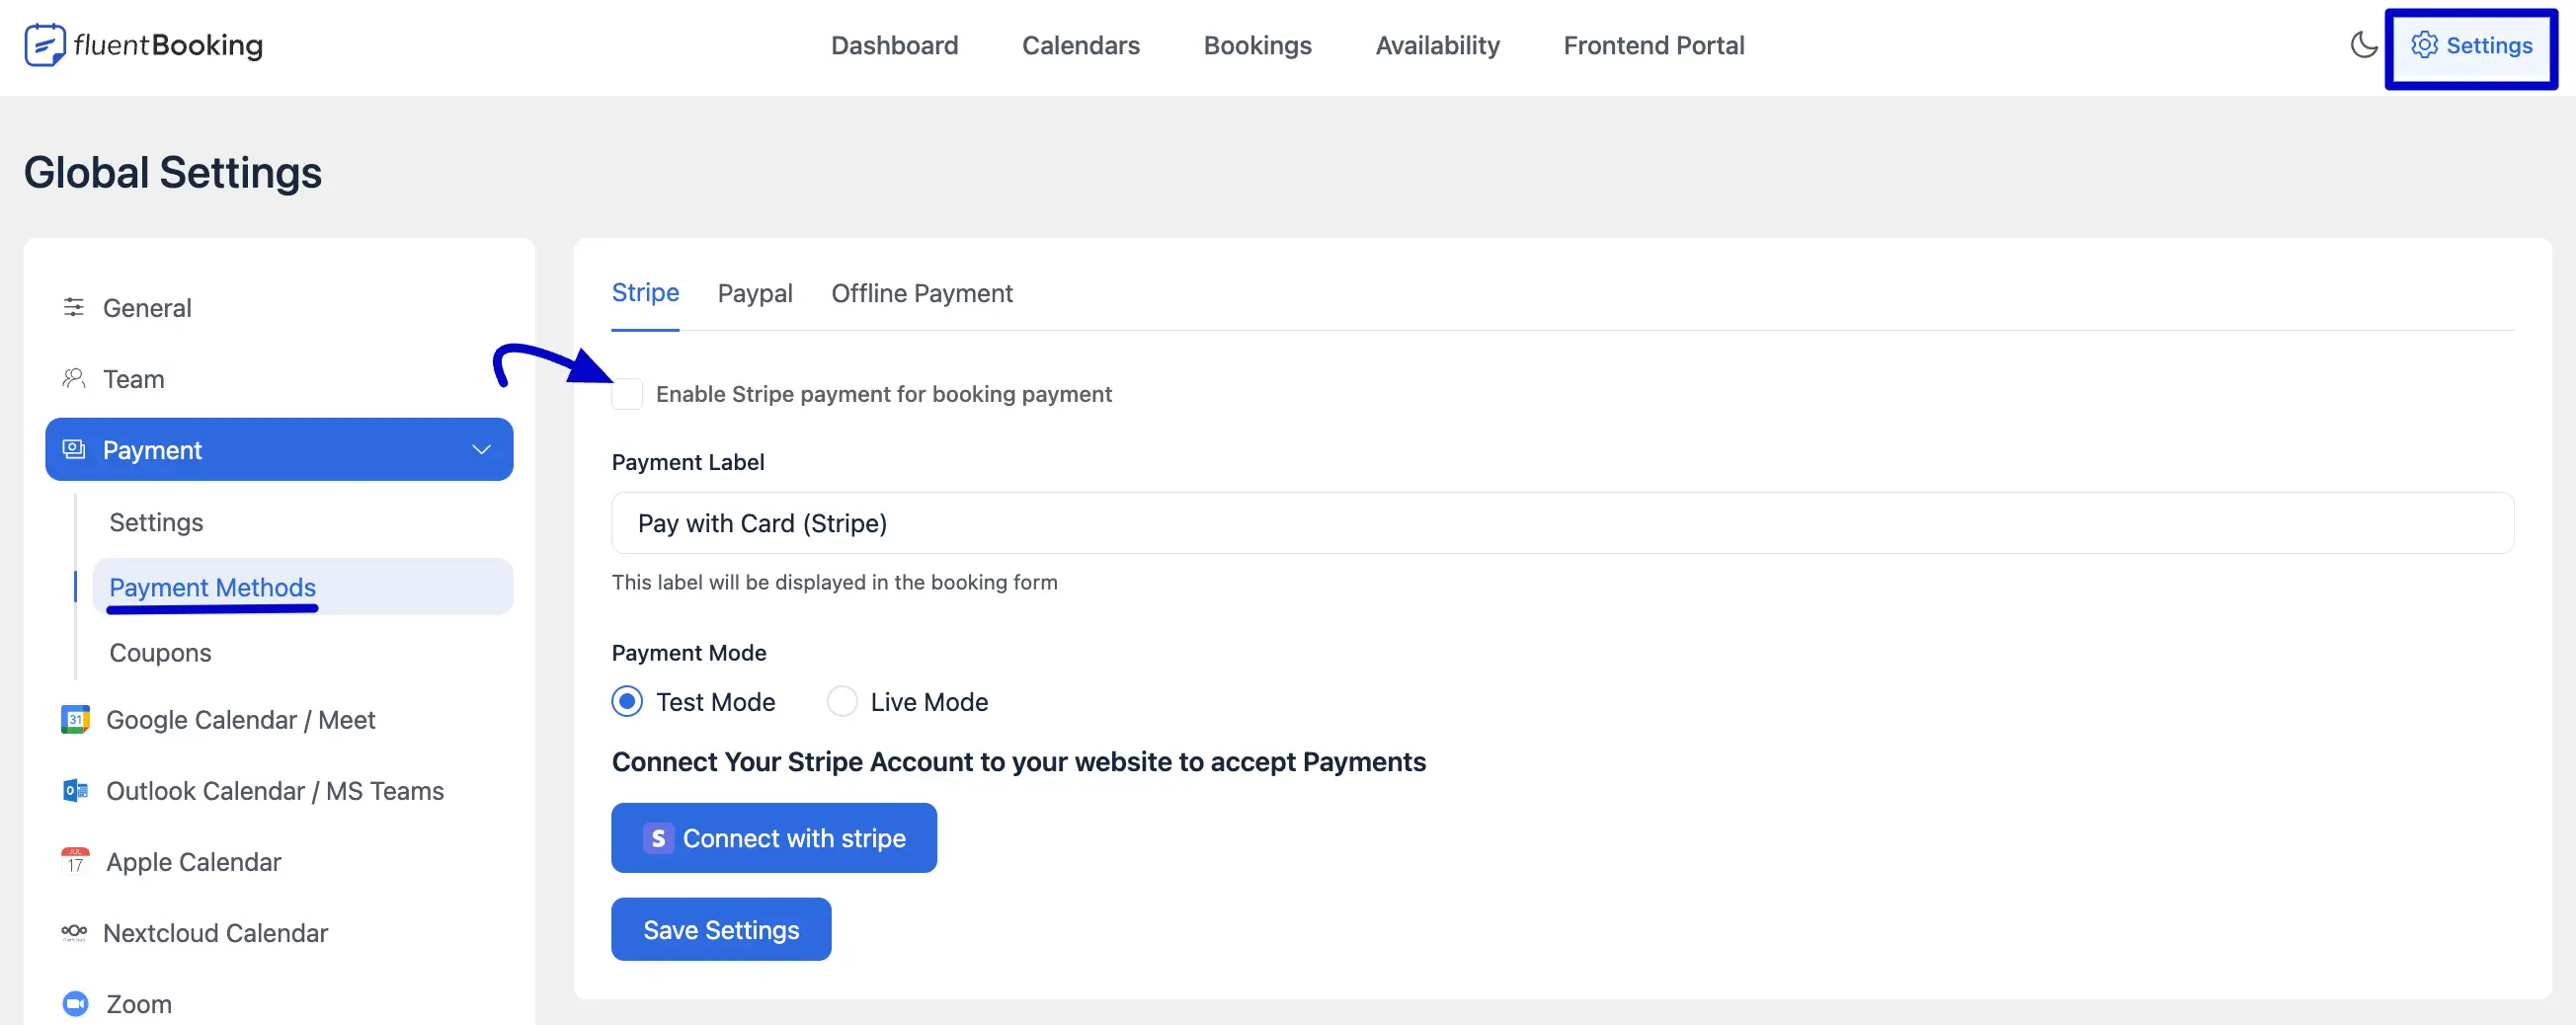This screenshot has height=1025, width=2576.
Task: Open Team settings in sidebar
Action: 279,378
